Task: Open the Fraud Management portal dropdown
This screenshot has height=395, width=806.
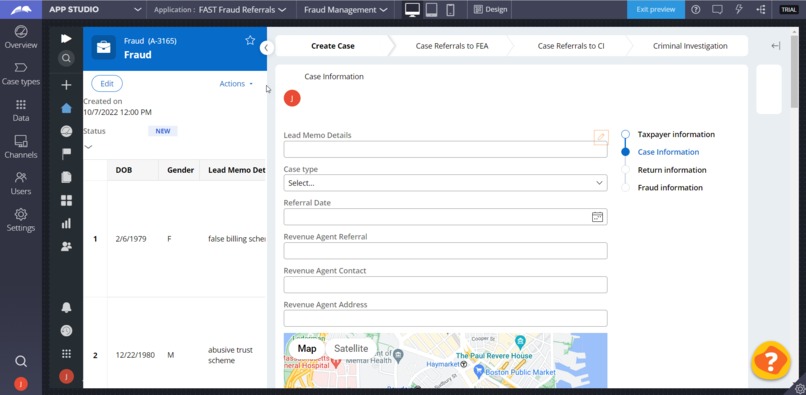Action: (x=345, y=10)
